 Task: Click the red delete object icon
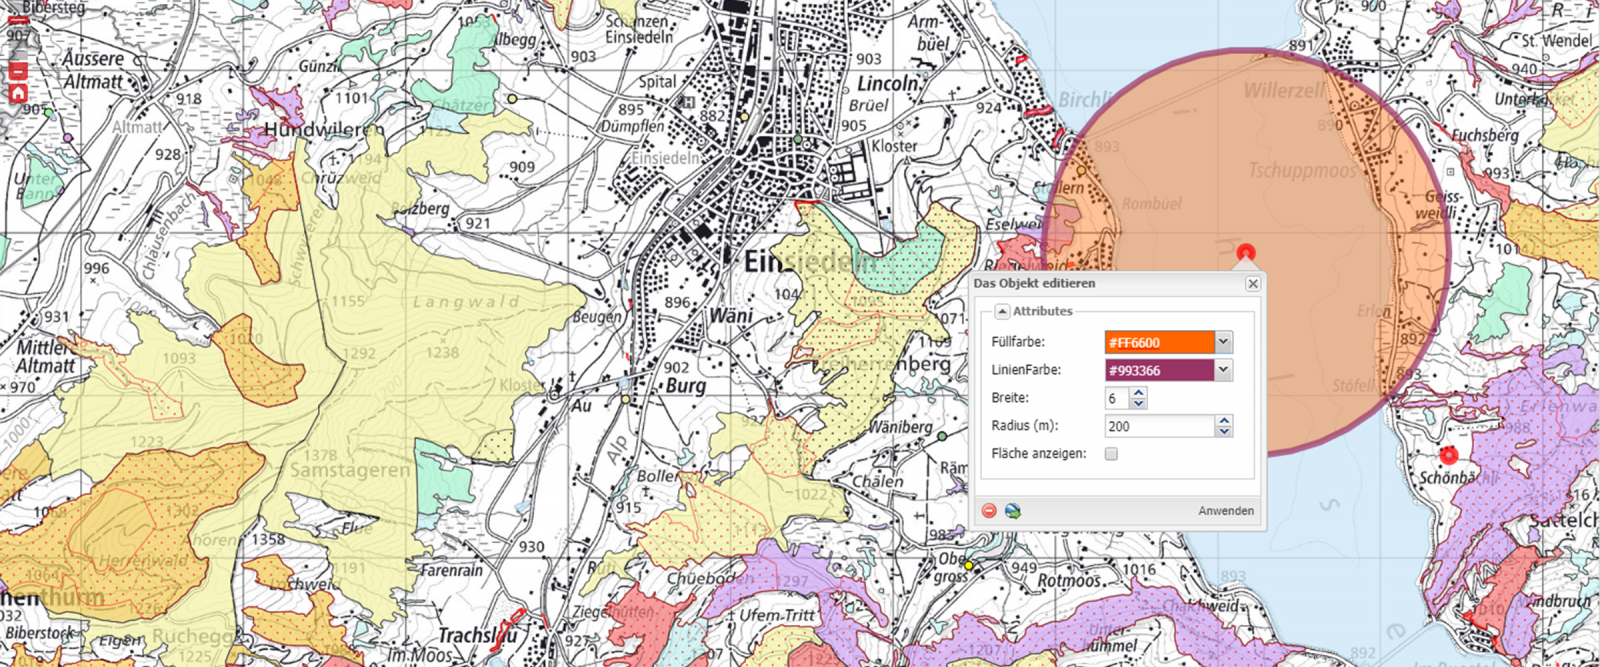click(989, 511)
